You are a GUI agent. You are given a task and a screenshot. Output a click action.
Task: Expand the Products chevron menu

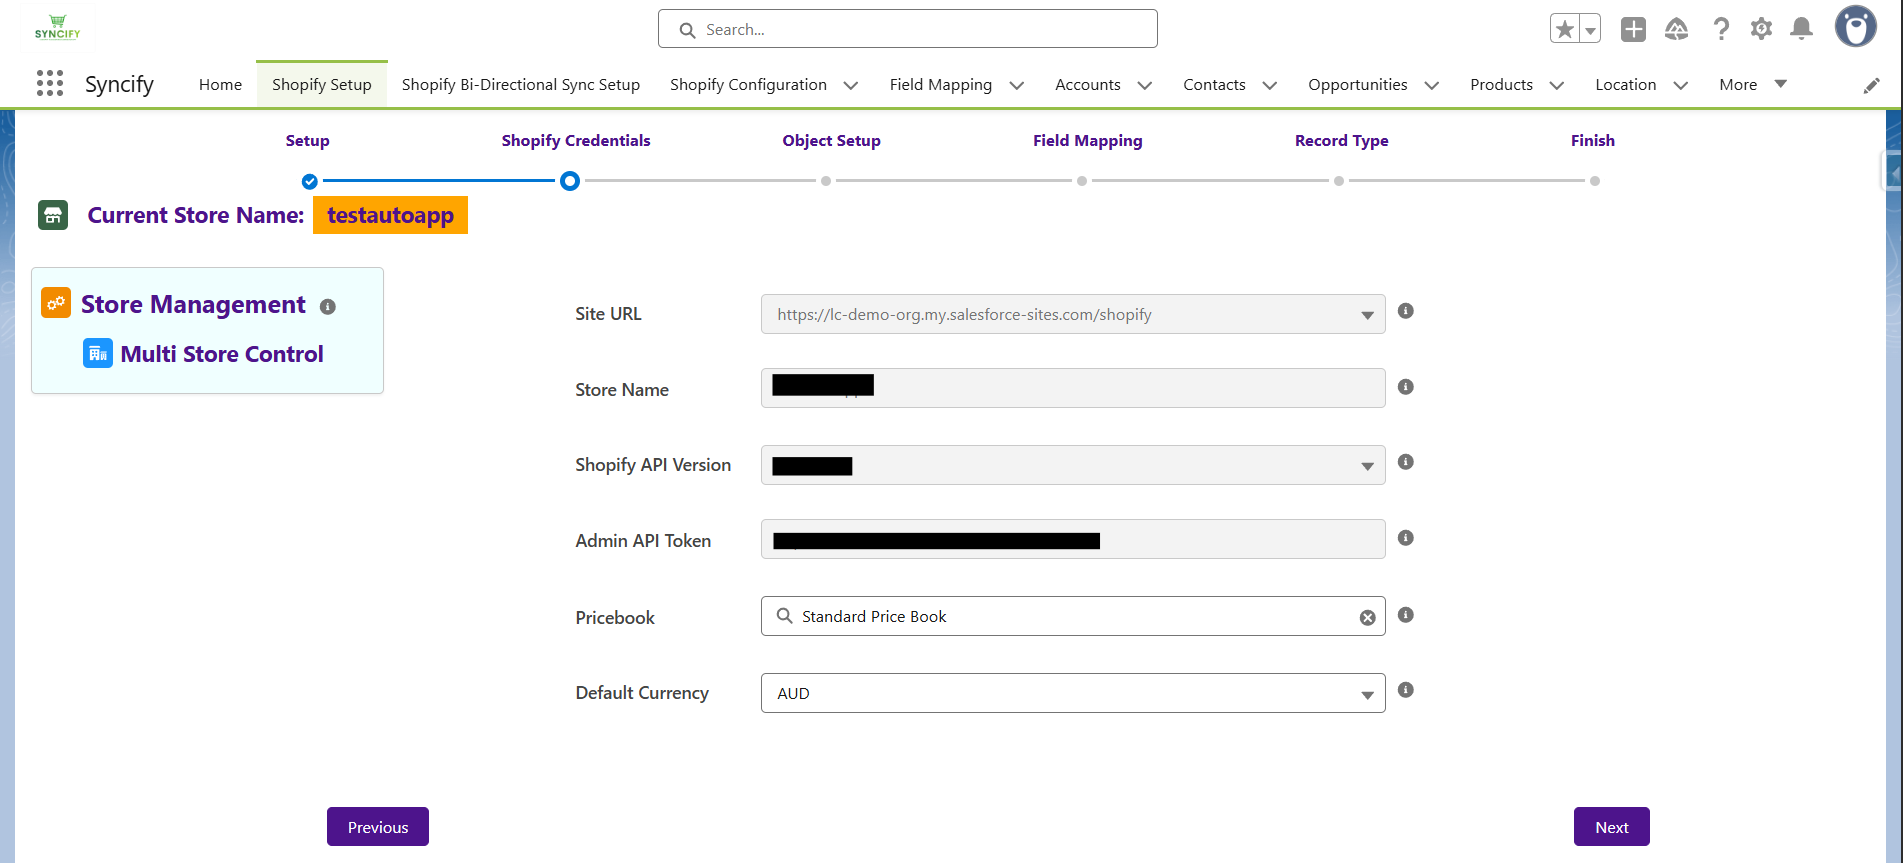pos(1557,86)
